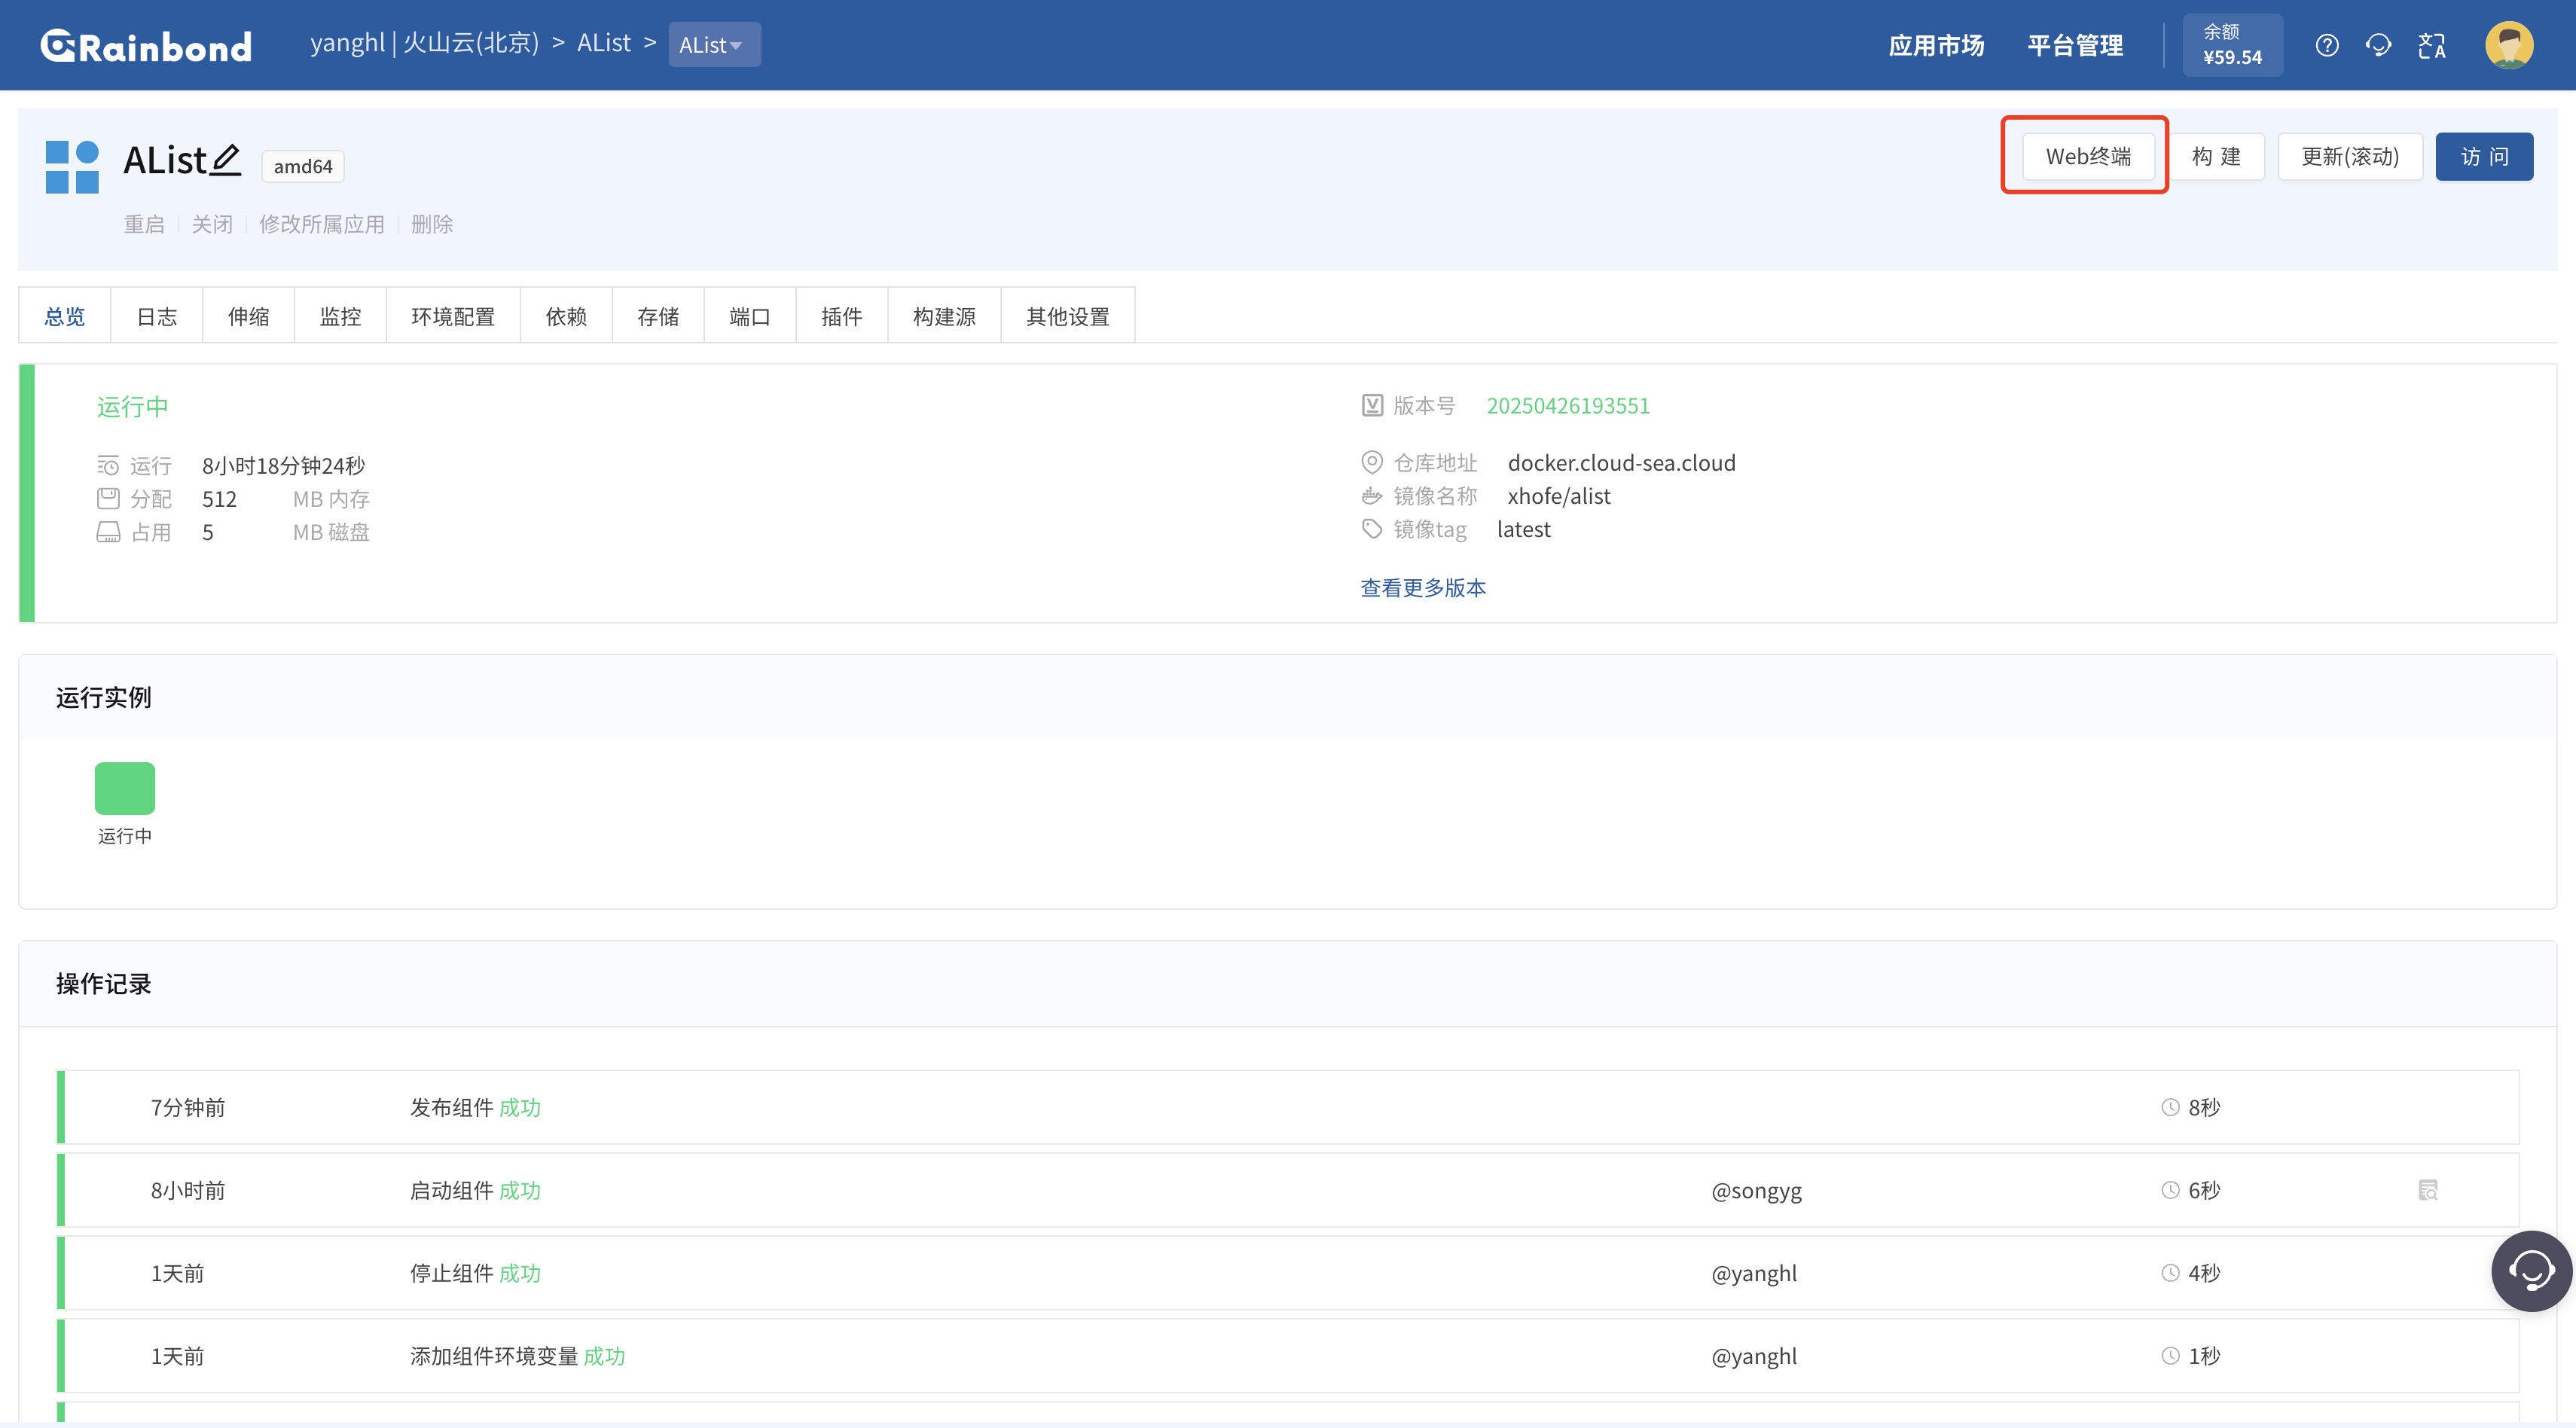This screenshot has height=1428, width=2576.
Task: Click the 关闭 link
Action: click(212, 224)
